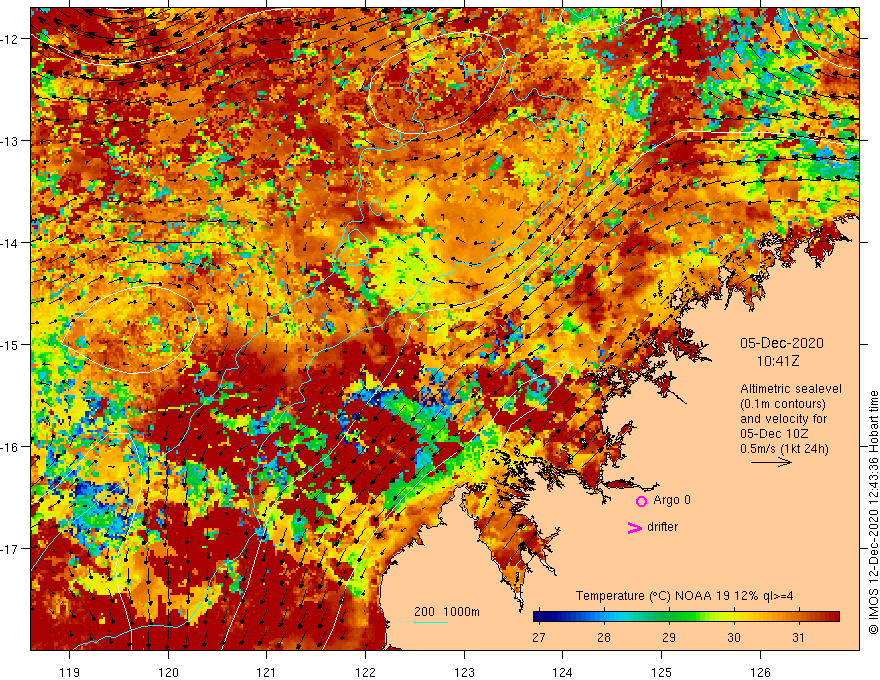Click longitude axis label 123
Screen dimensions: 880x680
(x=464, y=672)
